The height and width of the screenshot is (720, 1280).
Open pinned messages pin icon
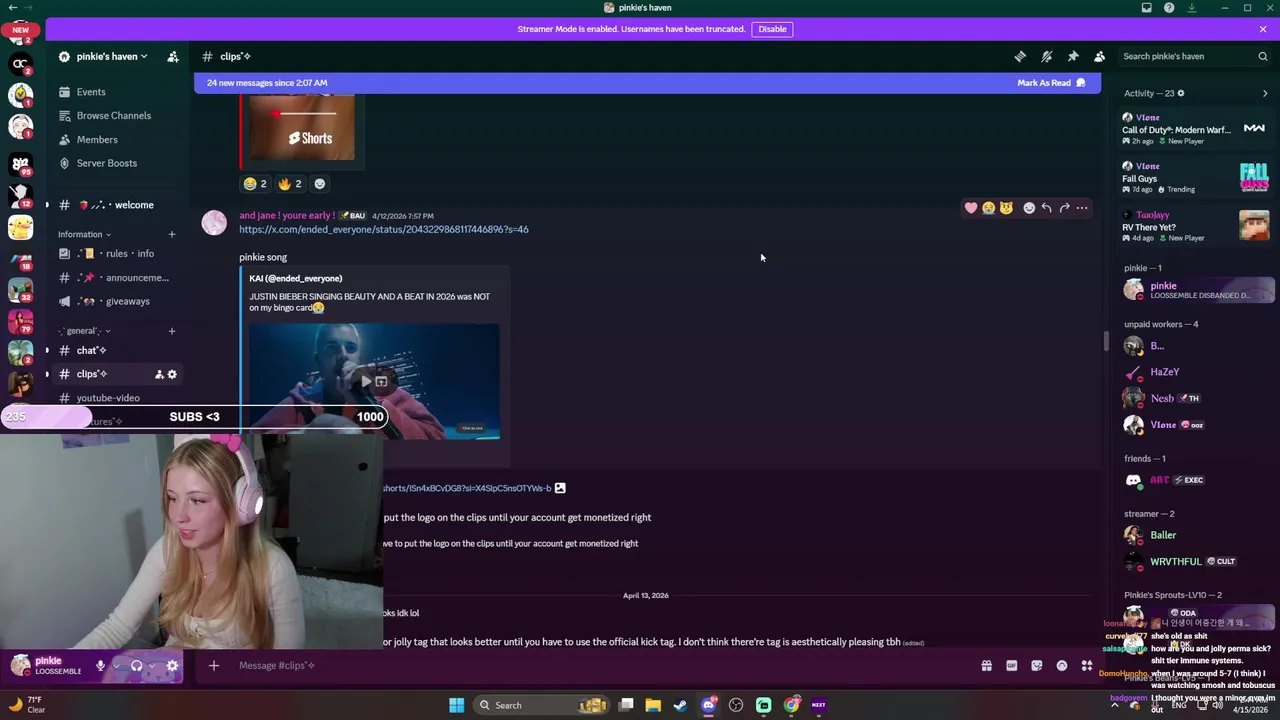[x=1073, y=57]
